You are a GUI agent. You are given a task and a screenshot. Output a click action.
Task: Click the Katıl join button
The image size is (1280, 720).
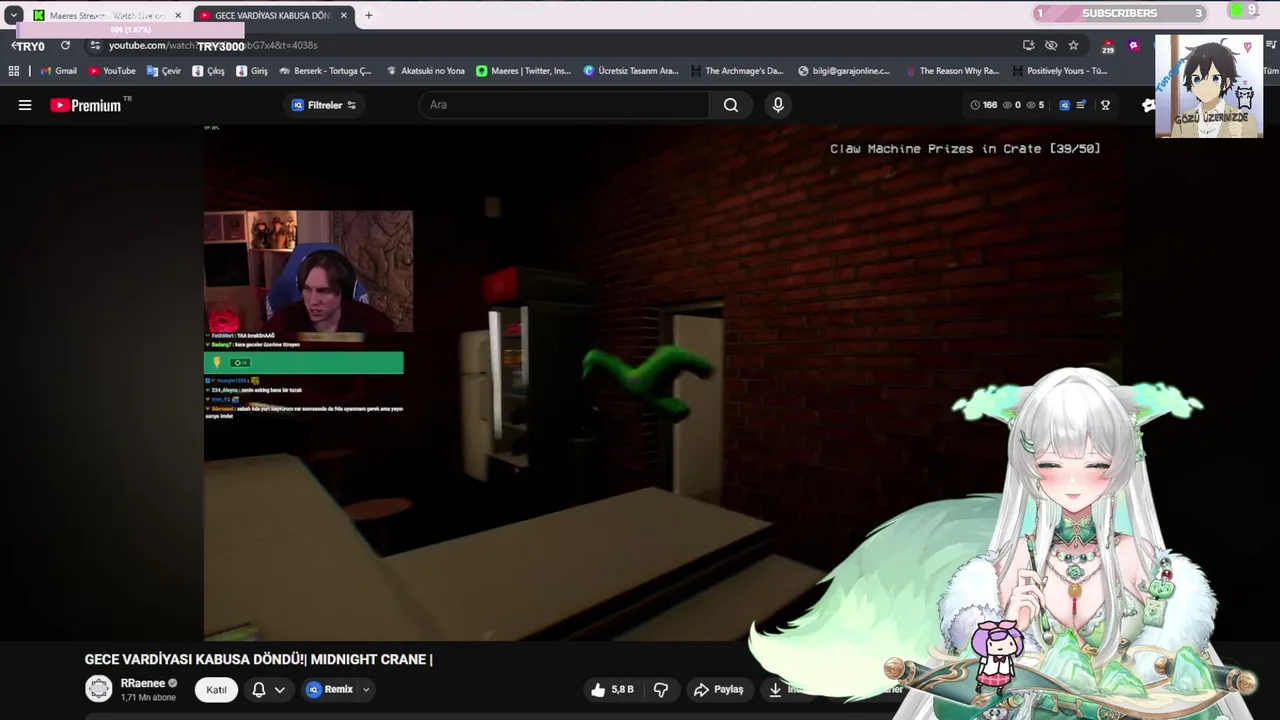tap(216, 689)
